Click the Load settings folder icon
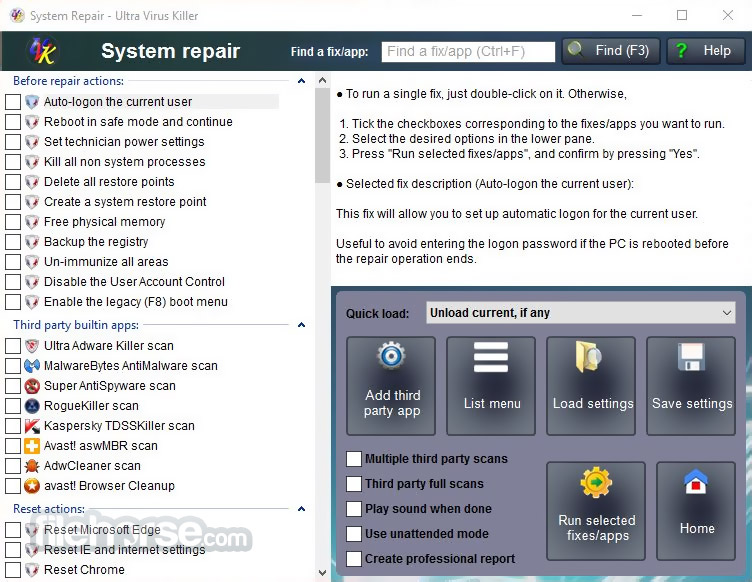752x582 pixels. tap(588, 357)
